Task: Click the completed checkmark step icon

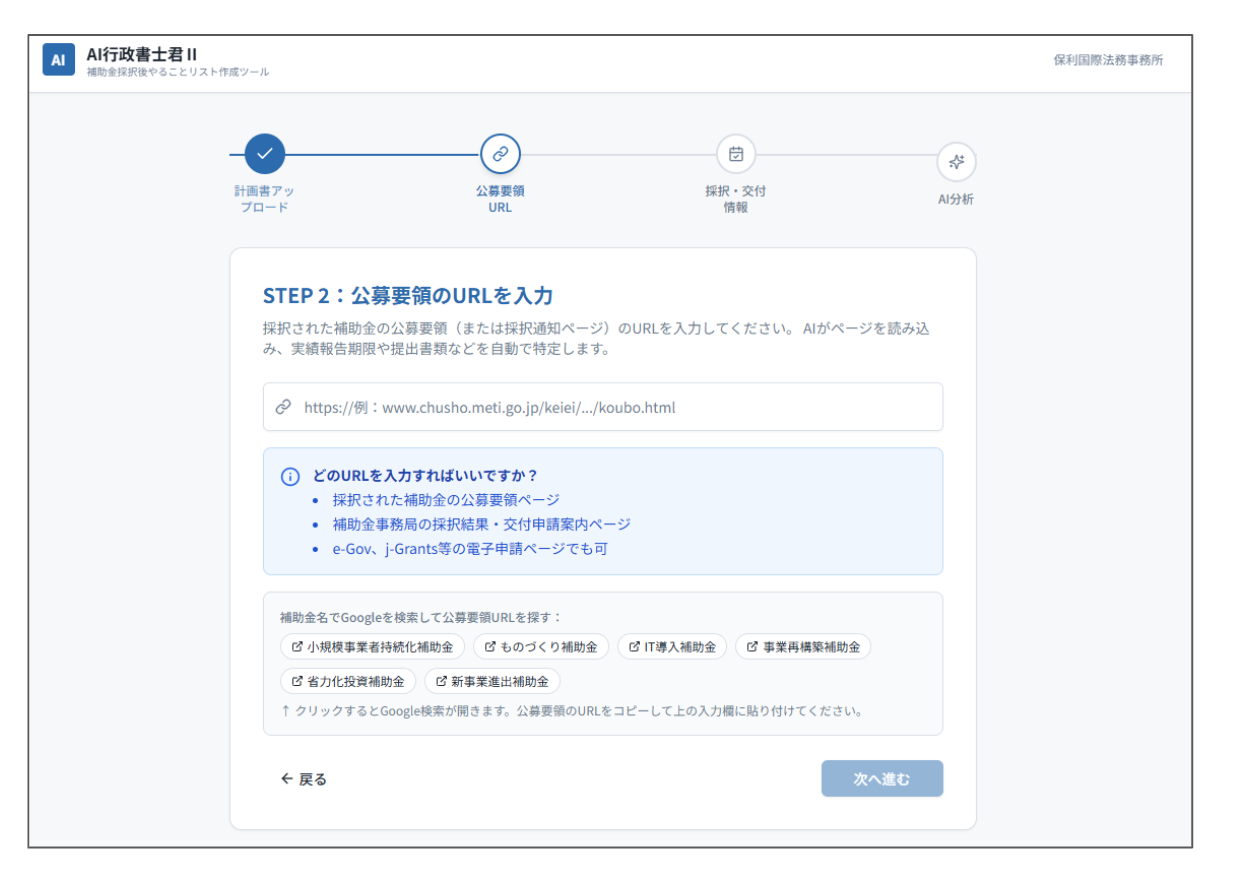Action: [x=265, y=154]
